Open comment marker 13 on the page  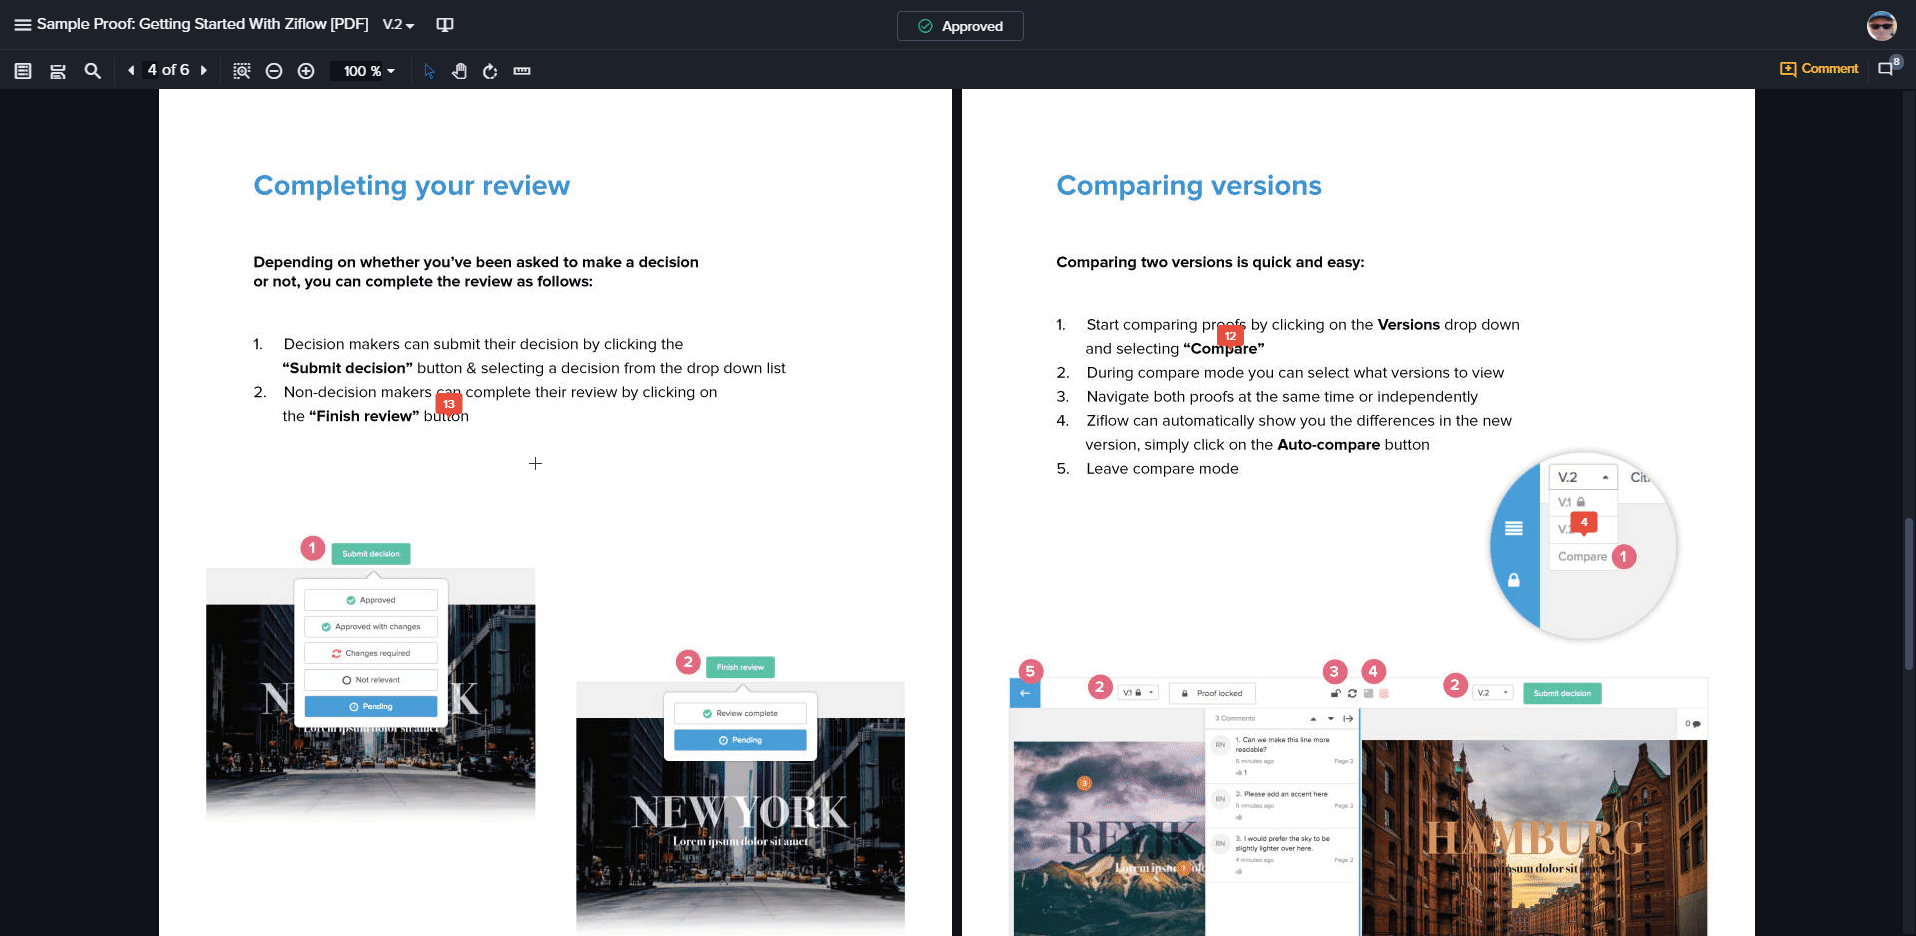[x=449, y=404]
